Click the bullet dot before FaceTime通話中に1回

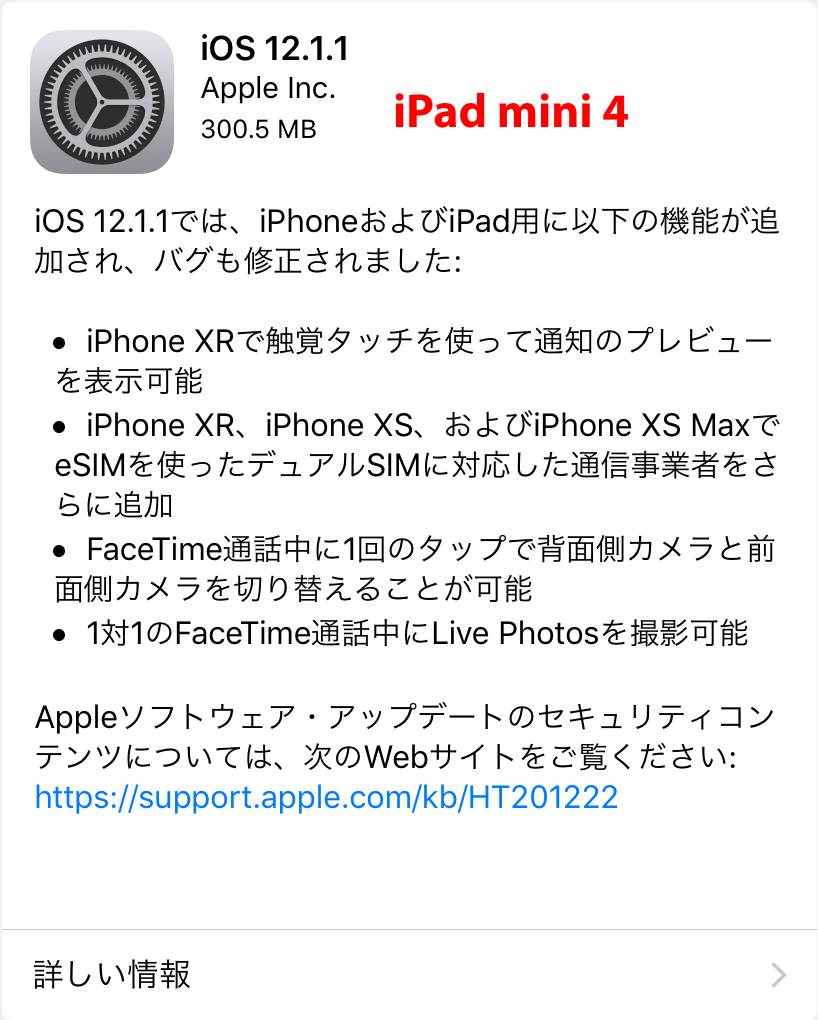click(x=60, y=551)
